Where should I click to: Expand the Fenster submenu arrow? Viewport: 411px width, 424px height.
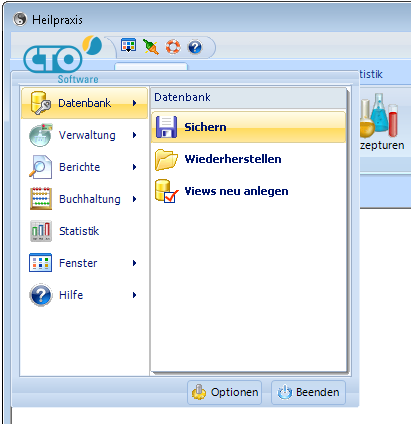134,263
